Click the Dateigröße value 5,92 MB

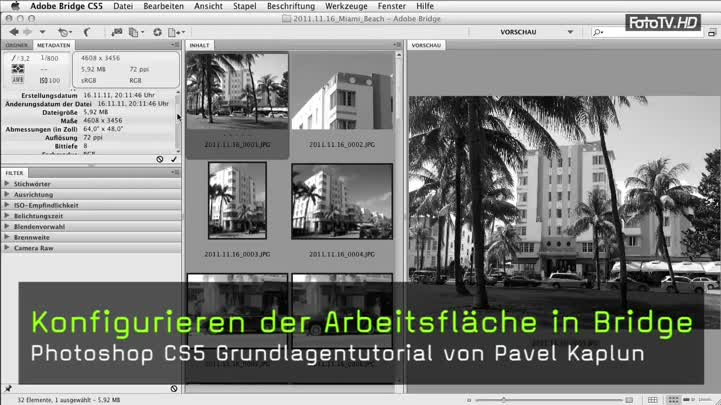(96, 112)
